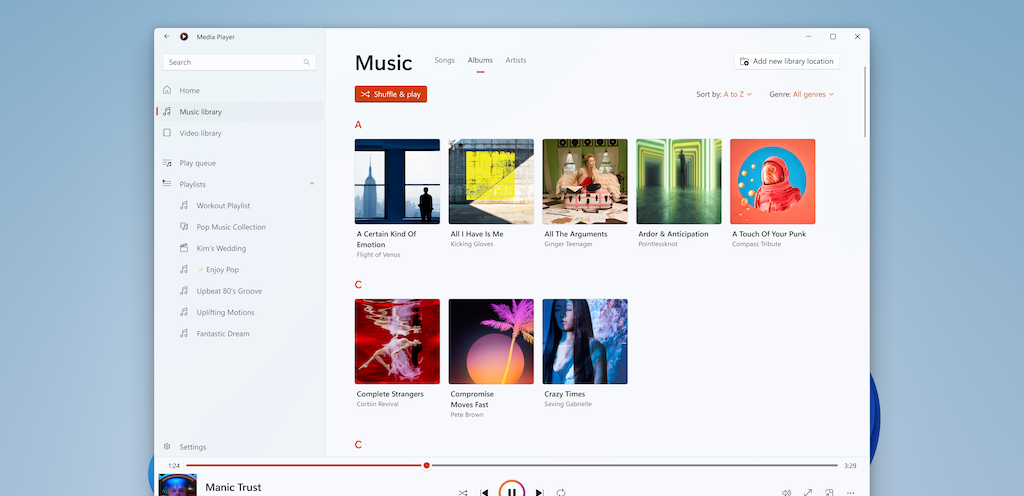1024x496 pixels.
Task: Open Settings at the sidebar bottom
Action: tap(192, 447)
